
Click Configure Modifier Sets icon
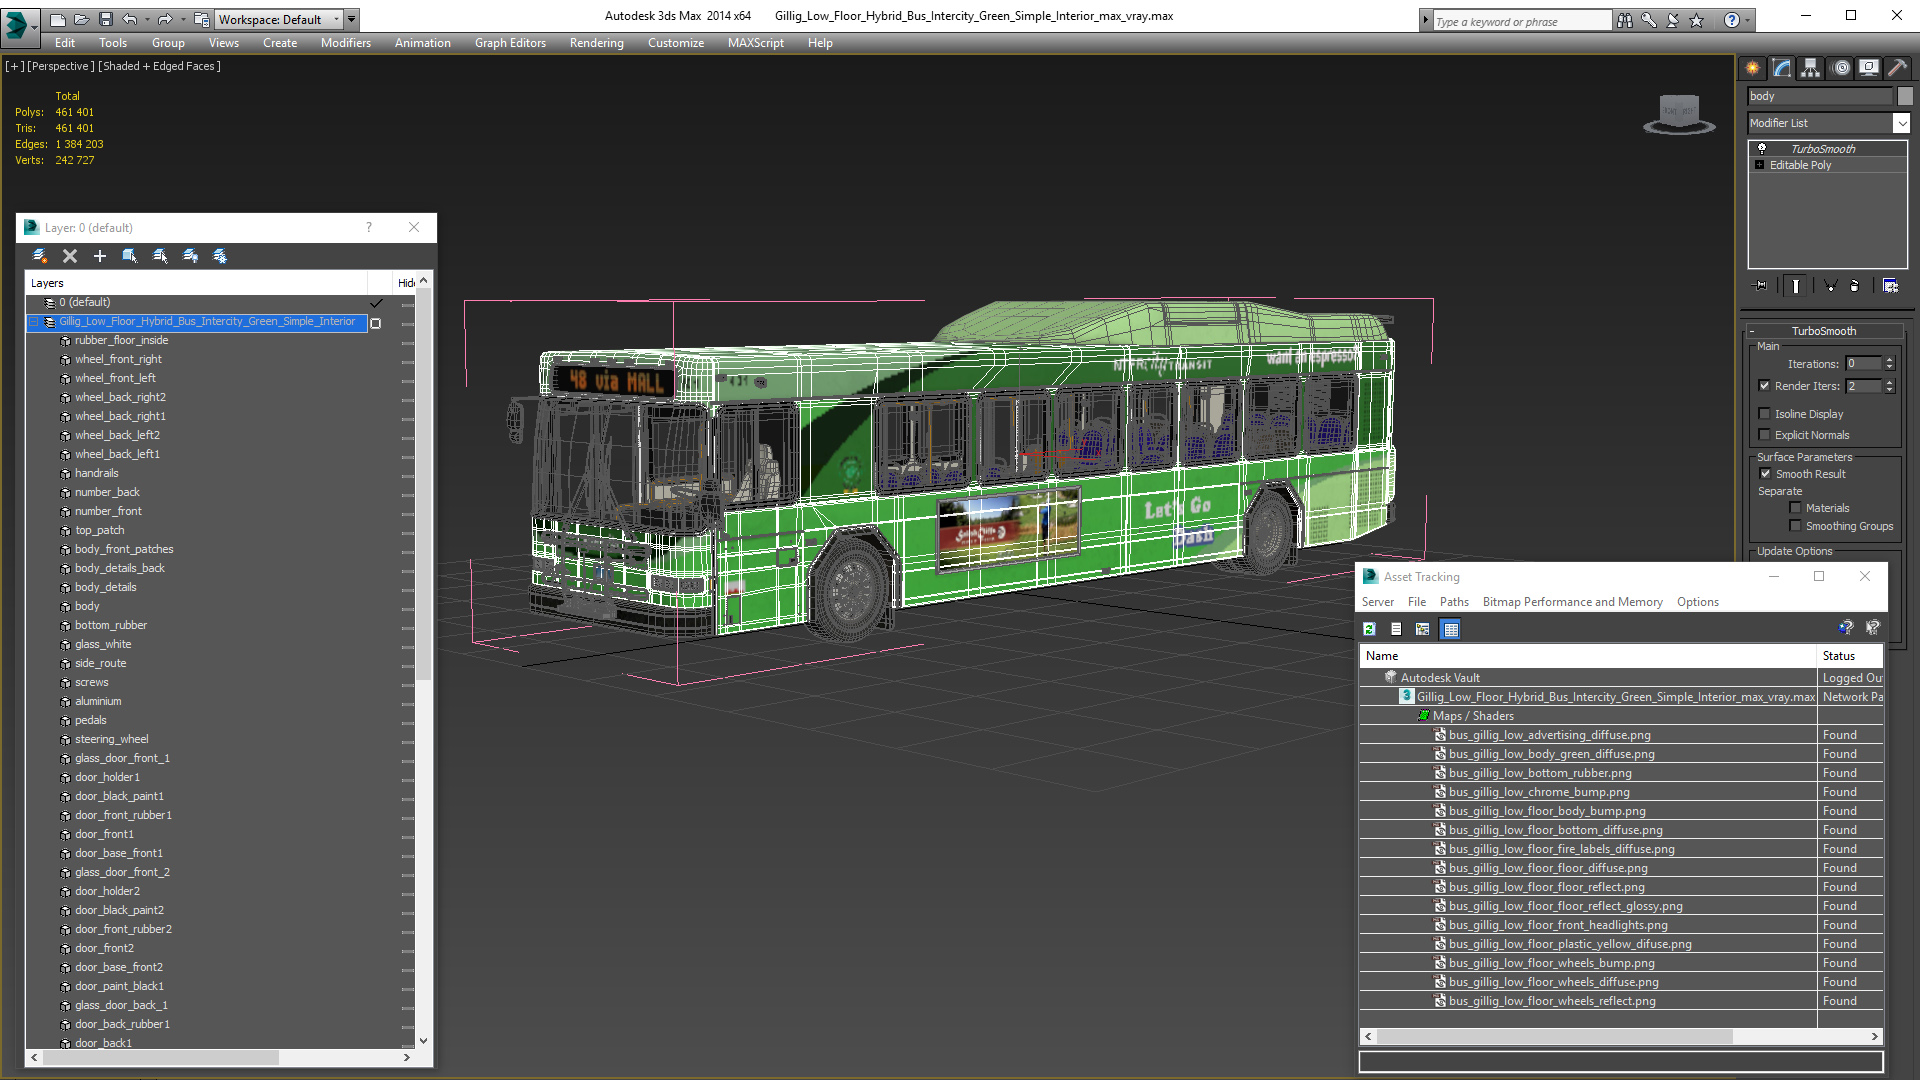pyautogui.click(x=1890, y=286)
